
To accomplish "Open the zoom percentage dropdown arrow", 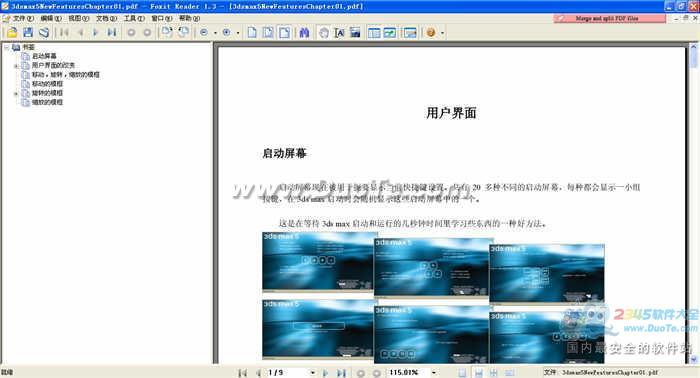I will click(x=433, y=373).
